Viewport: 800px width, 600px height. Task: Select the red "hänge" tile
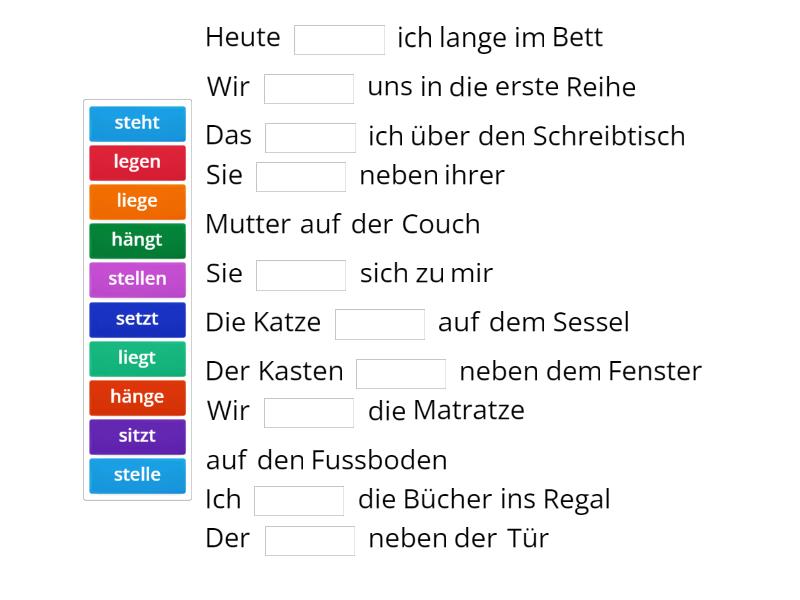[136, 396]
